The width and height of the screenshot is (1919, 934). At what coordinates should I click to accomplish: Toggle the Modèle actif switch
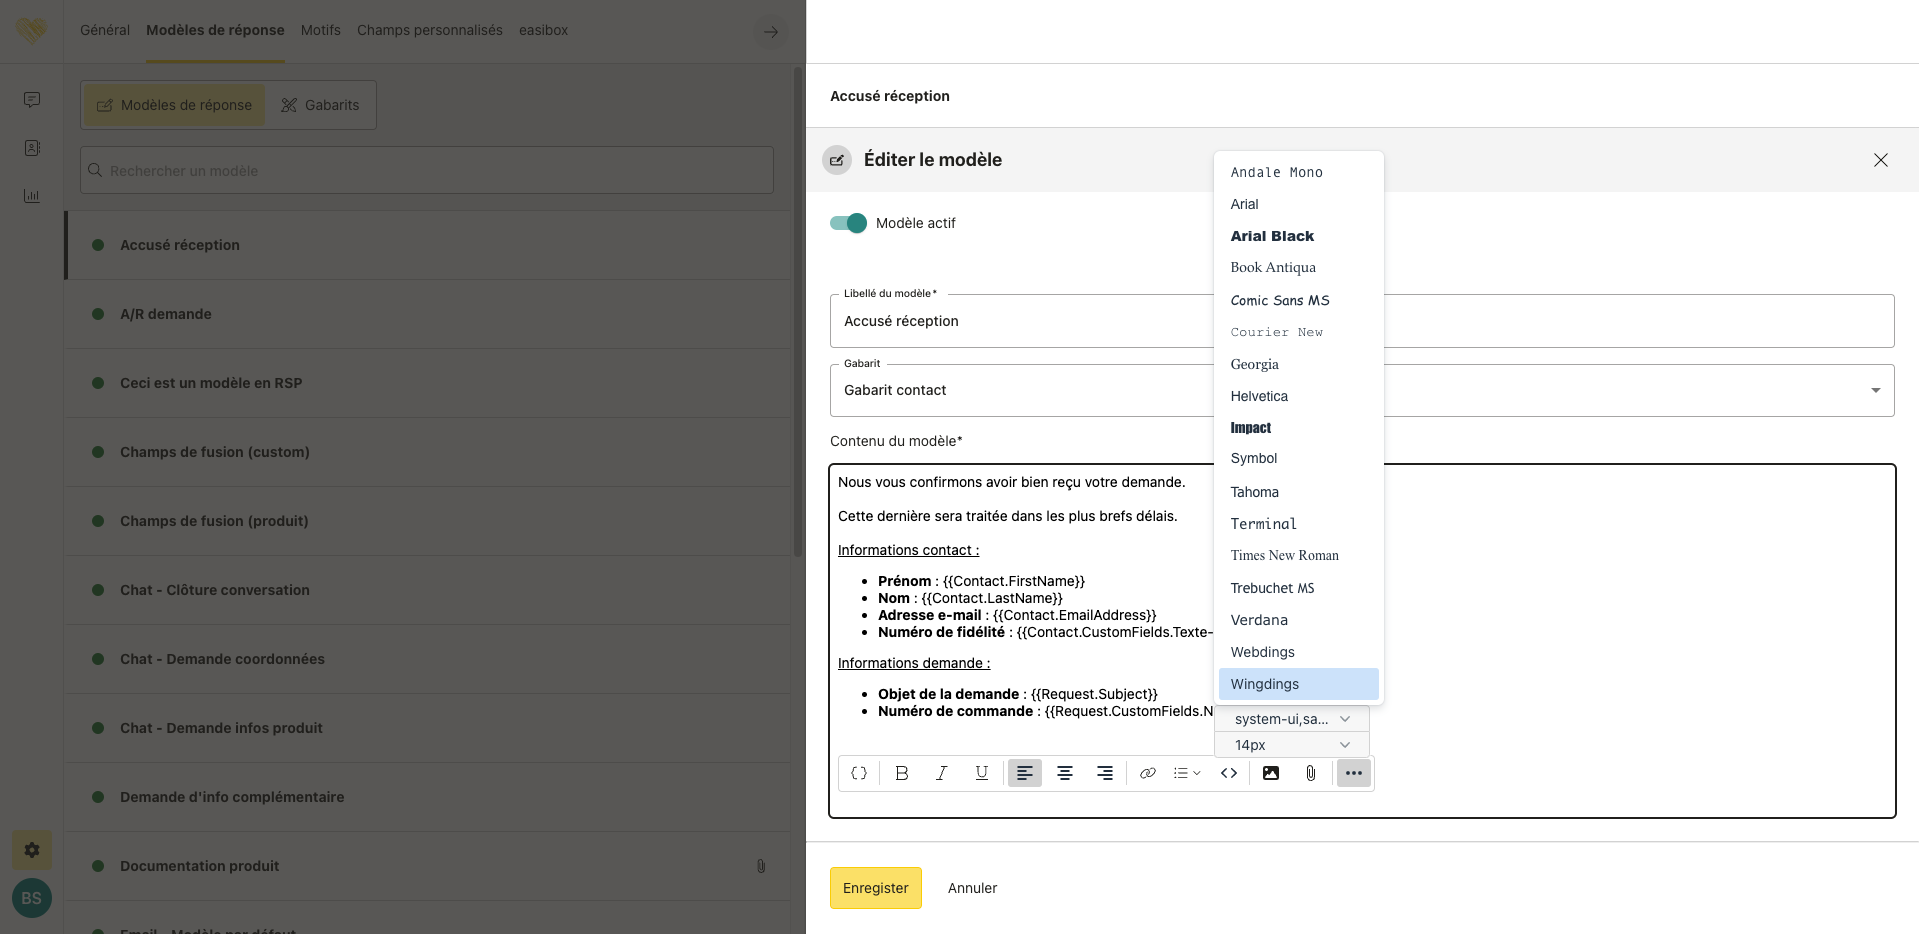point(848,223)
